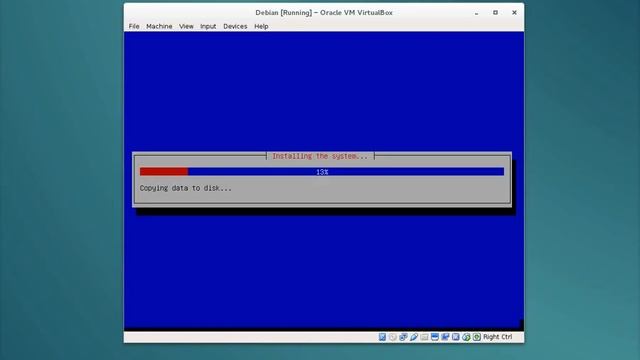Viewport: 640px width, 360px height.
Task: Click the display settings status icon
Action: (435, 337)
